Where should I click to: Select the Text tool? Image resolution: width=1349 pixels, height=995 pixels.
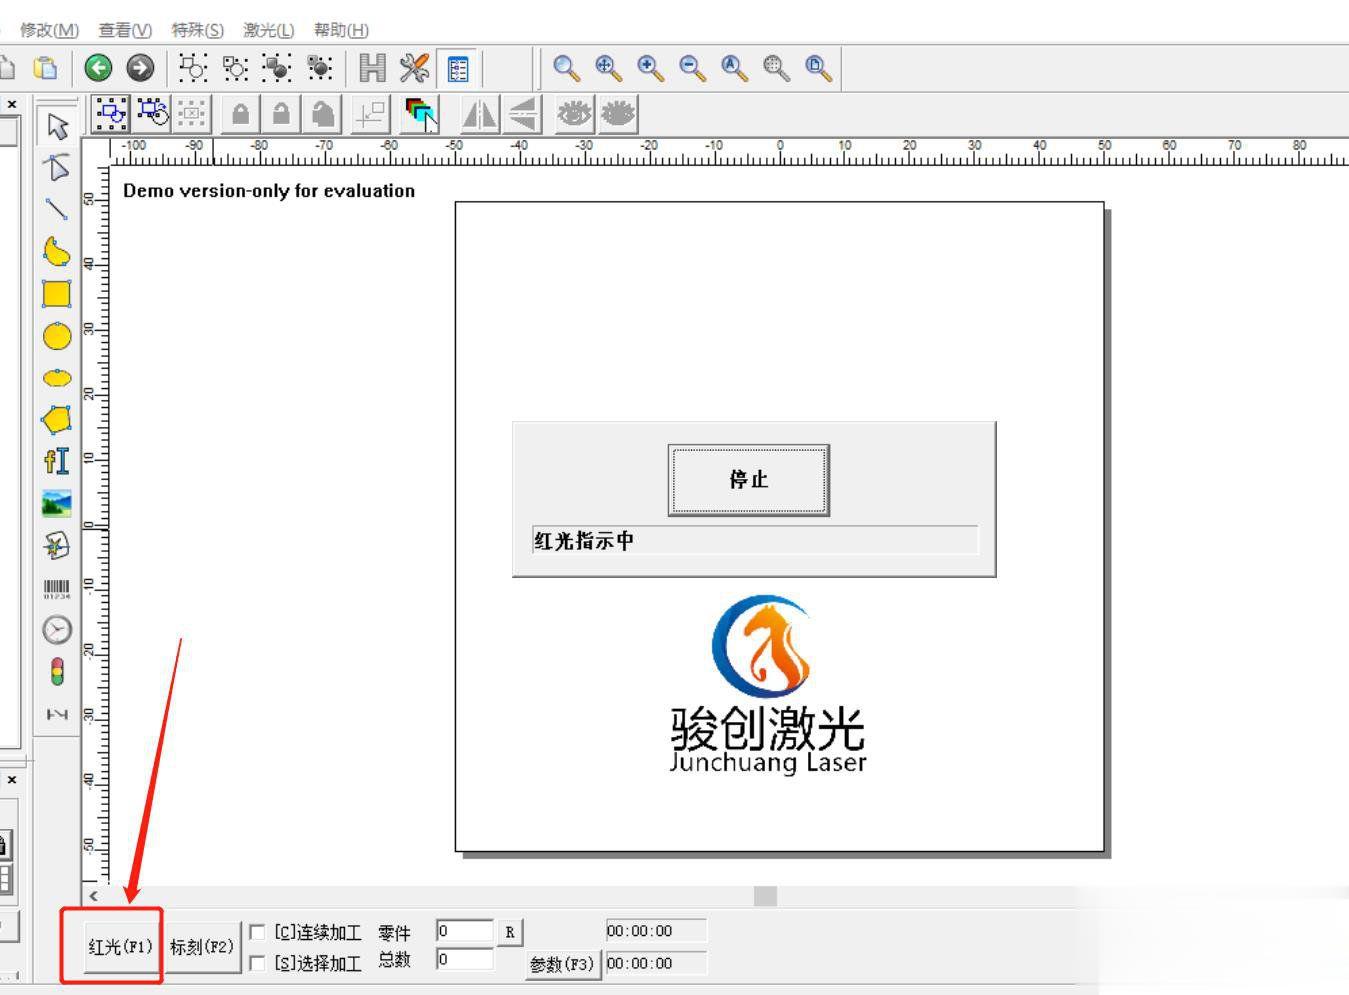[57, 461]
